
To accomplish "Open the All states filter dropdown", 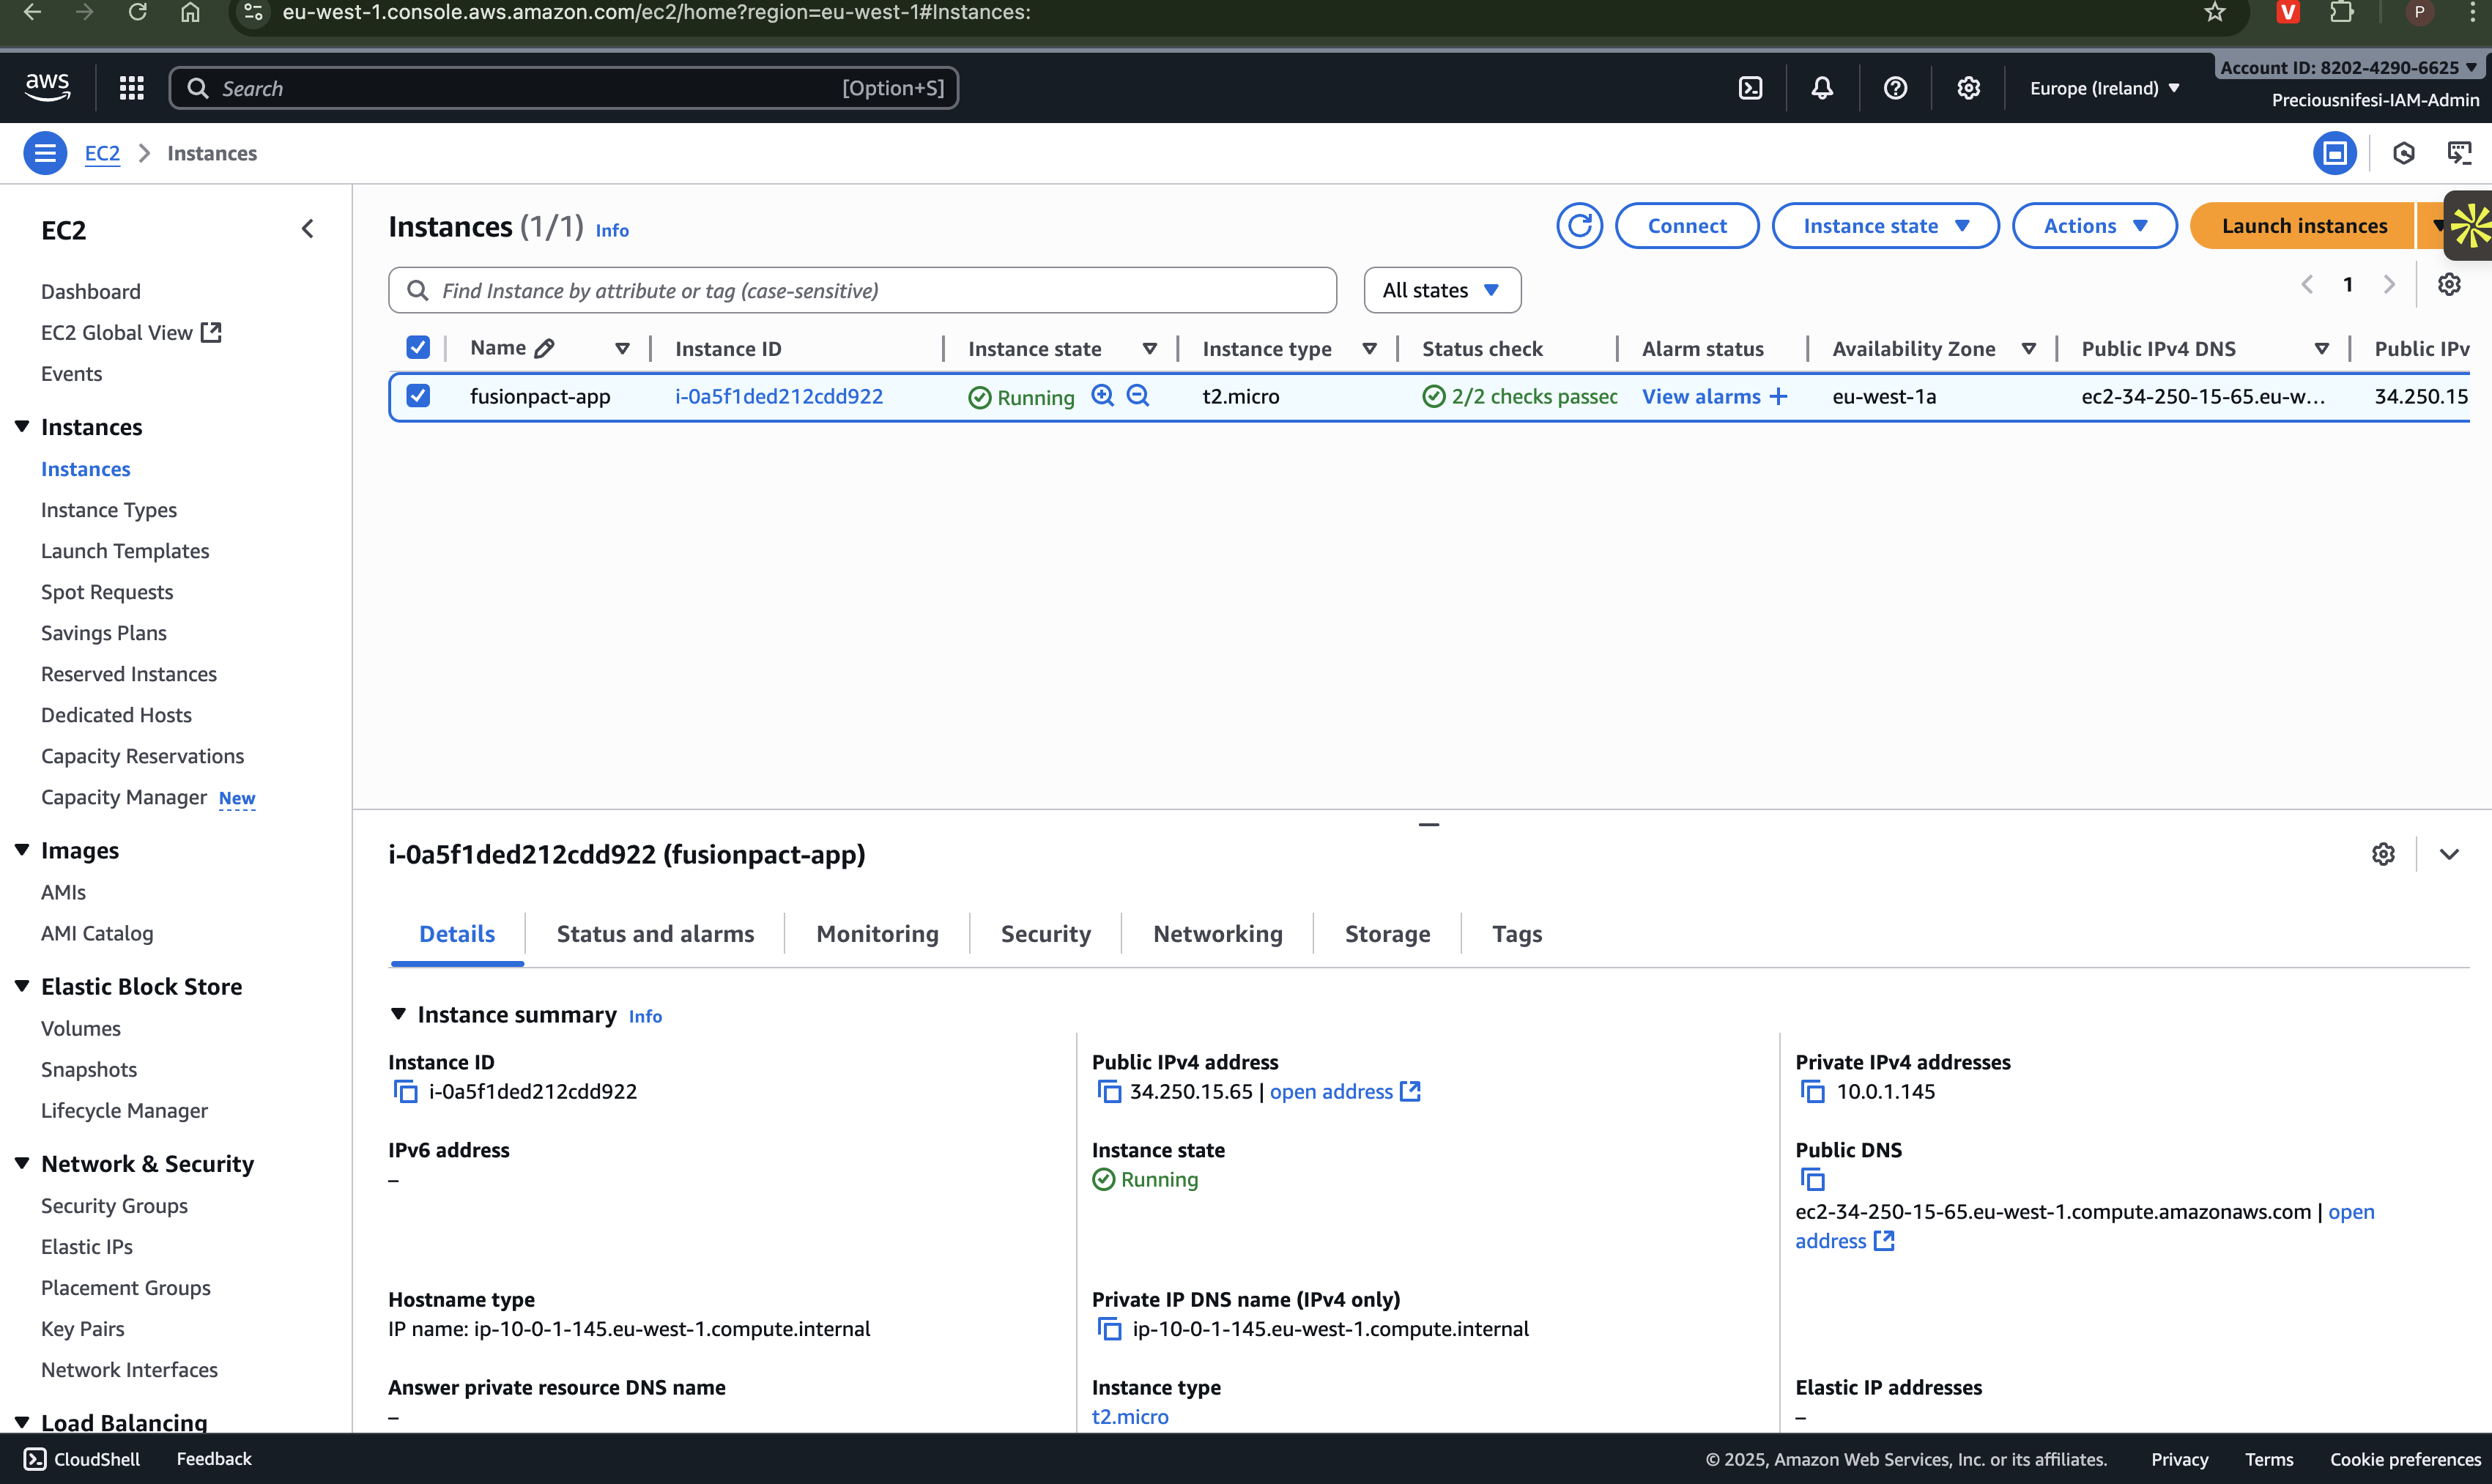I will coord(1442,290).
